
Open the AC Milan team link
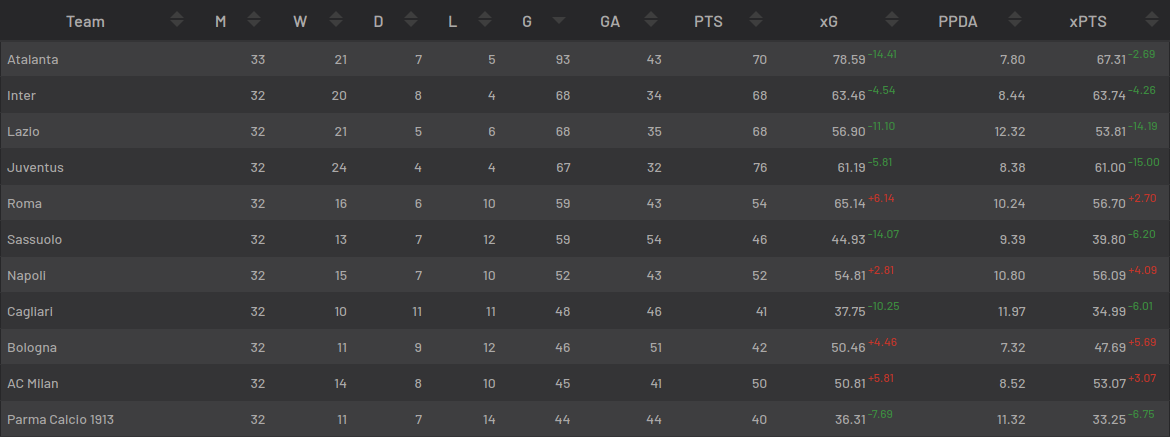point(33,384)
